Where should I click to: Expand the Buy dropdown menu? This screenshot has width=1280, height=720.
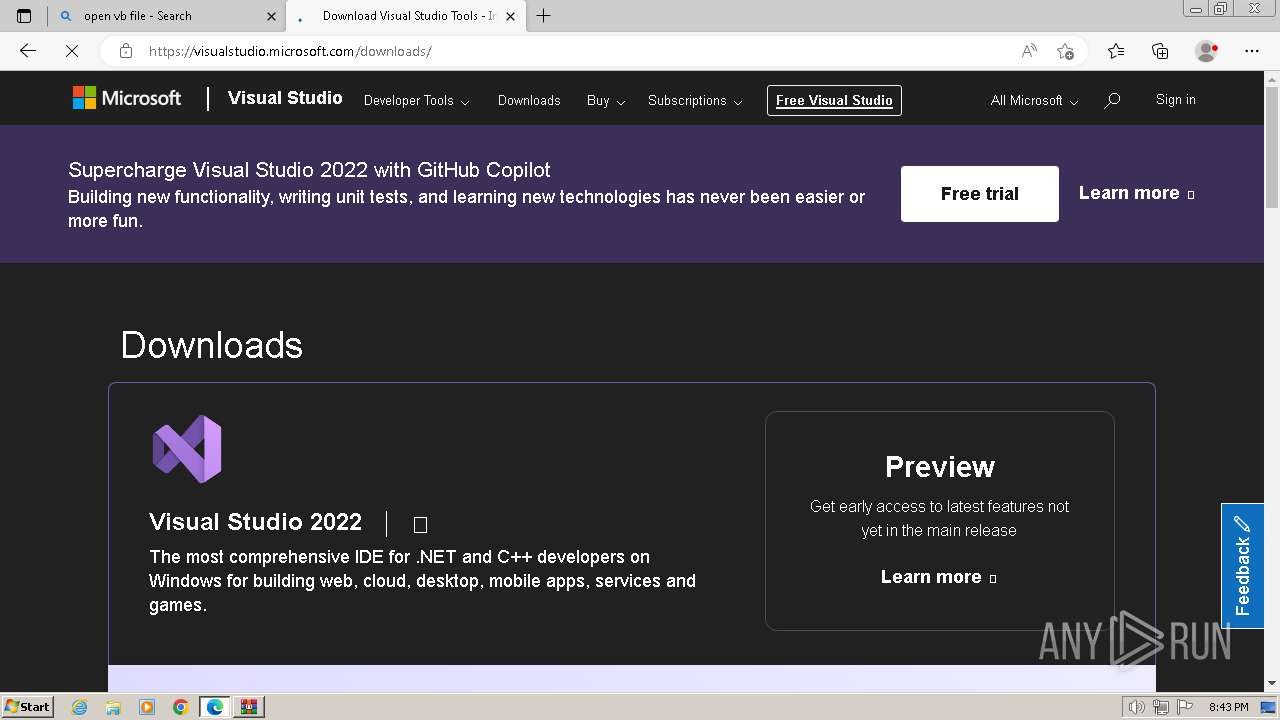(606, 101)
